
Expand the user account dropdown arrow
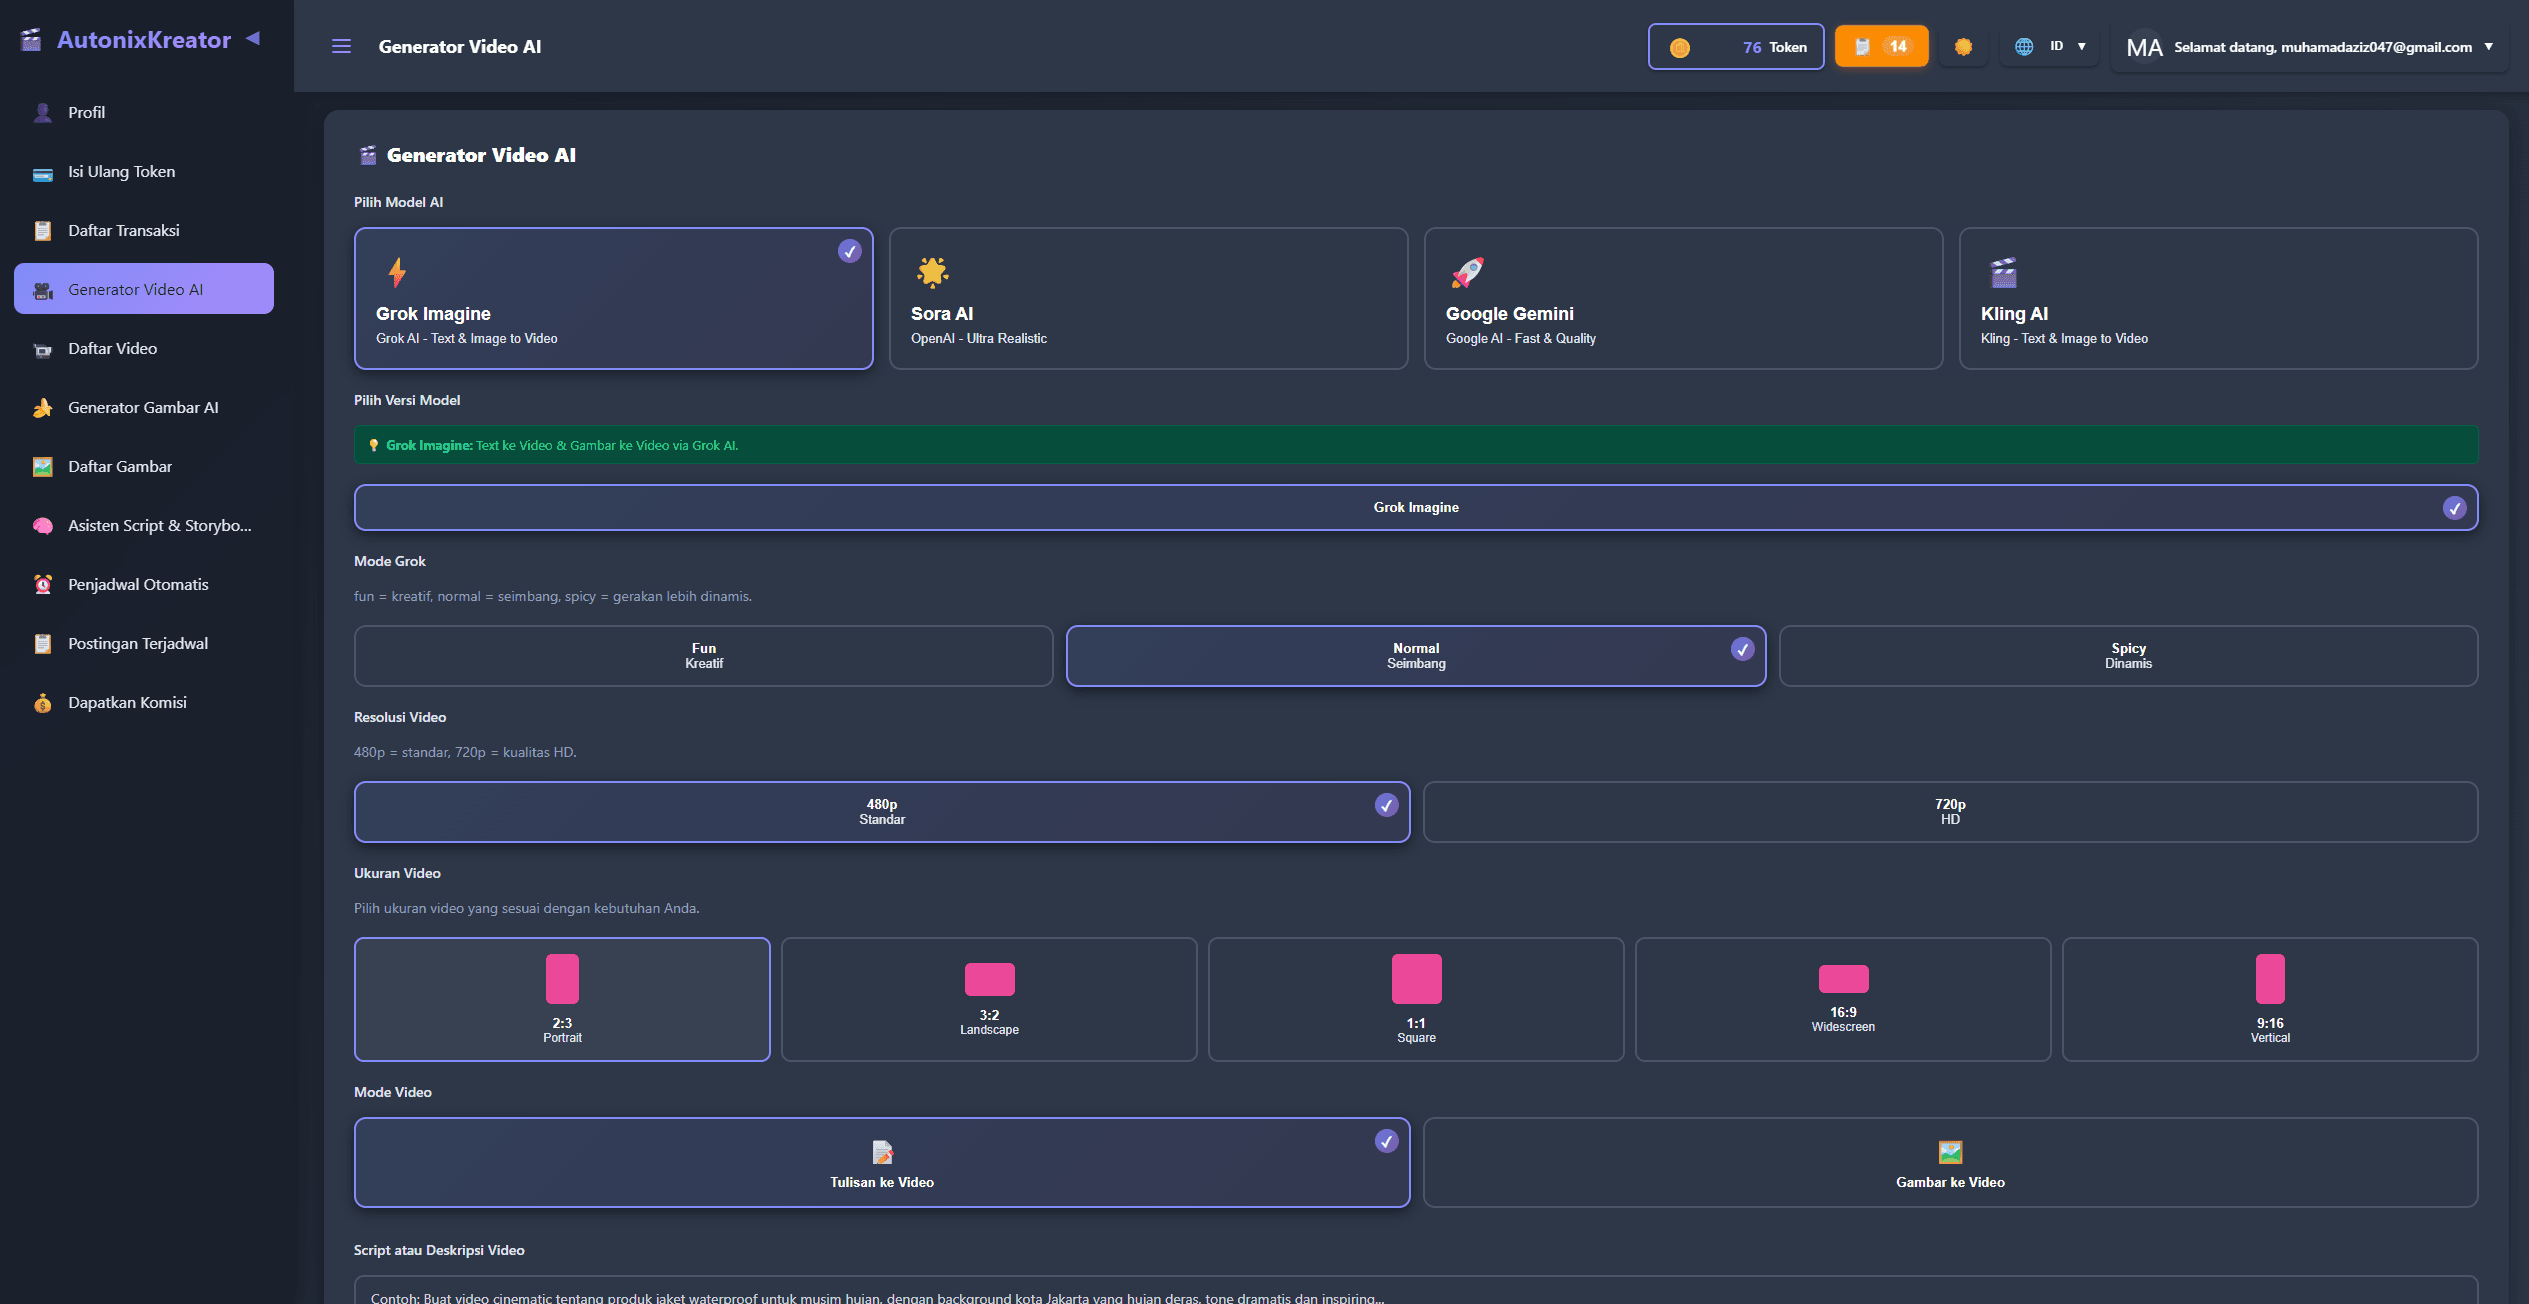coord(2489,46)
